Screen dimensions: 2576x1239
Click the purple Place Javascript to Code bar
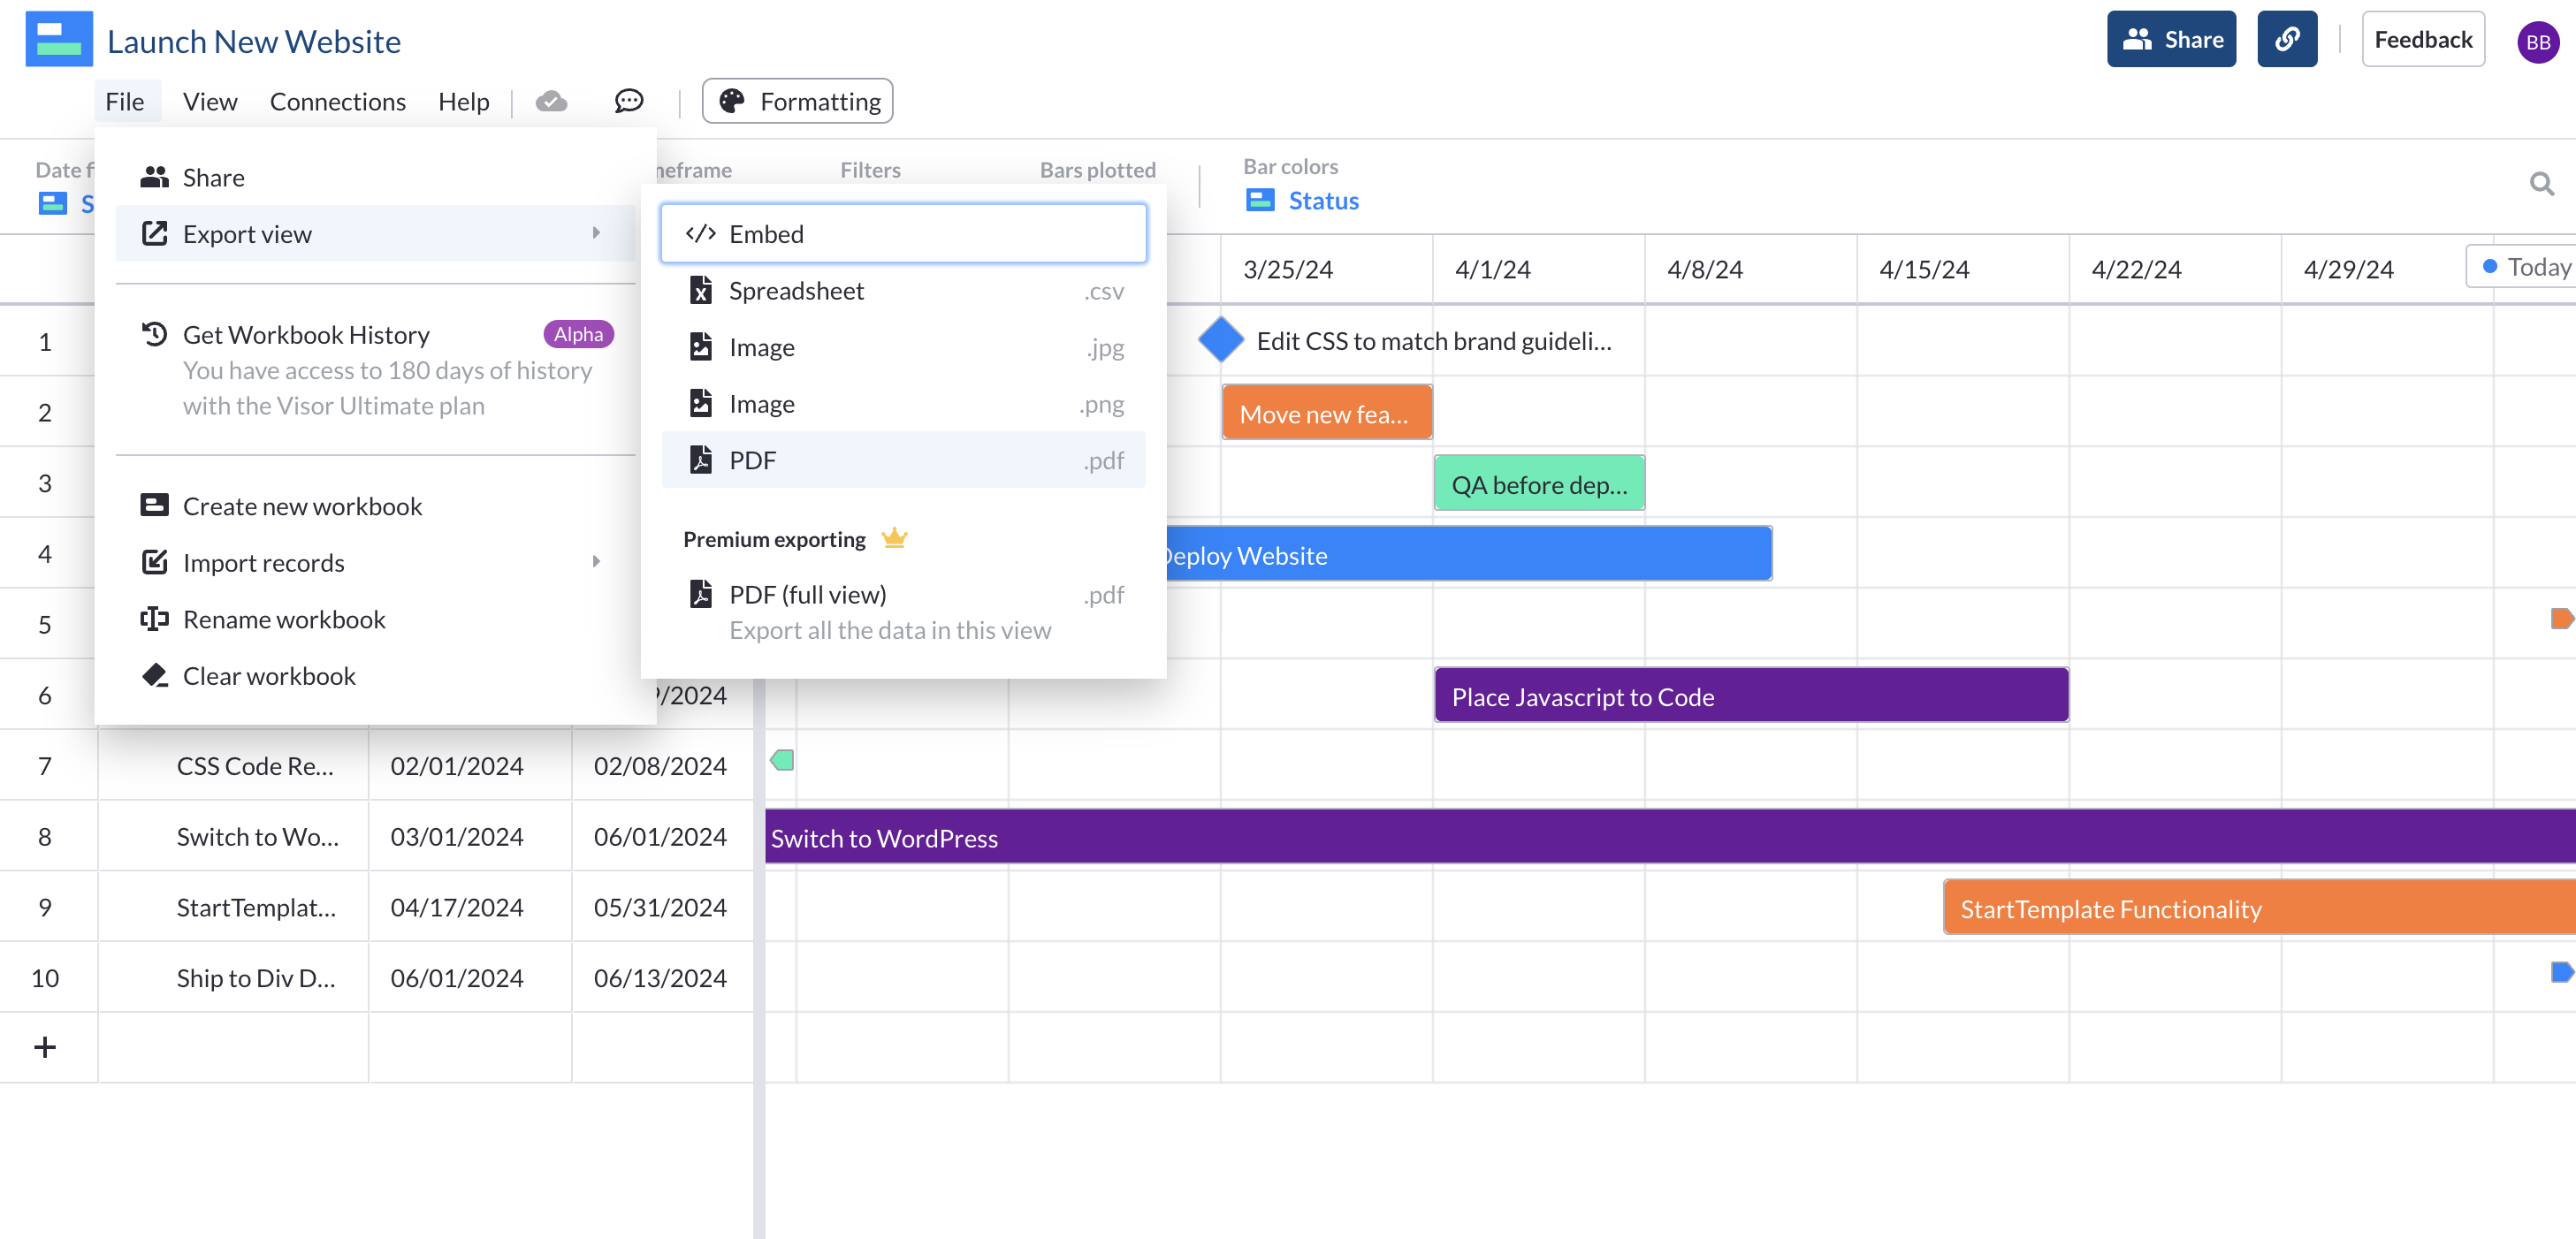[1750, 696]
